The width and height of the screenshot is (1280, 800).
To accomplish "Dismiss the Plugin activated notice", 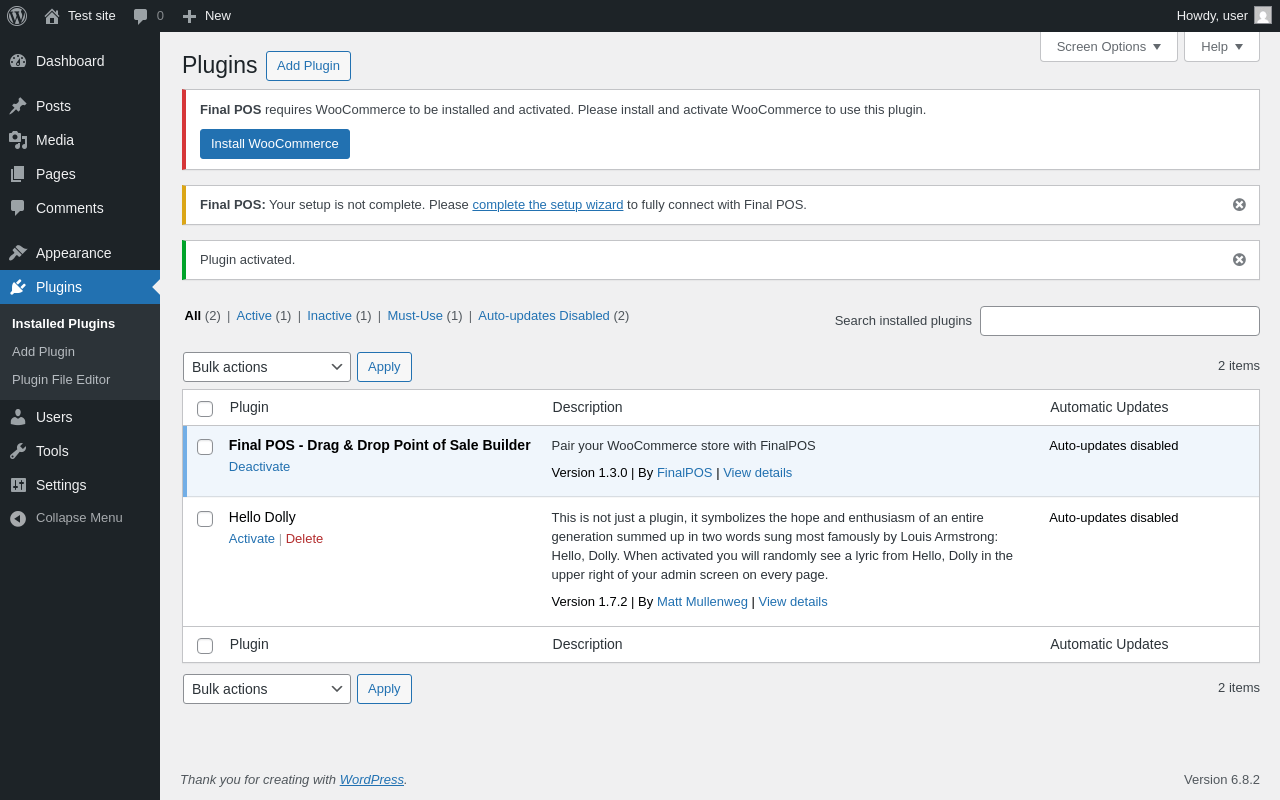I will pyautogui.click(x=1239, y=260).
